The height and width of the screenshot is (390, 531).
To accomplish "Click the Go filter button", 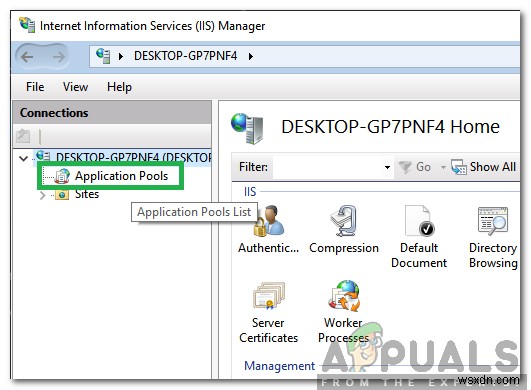I will [415, 167].
